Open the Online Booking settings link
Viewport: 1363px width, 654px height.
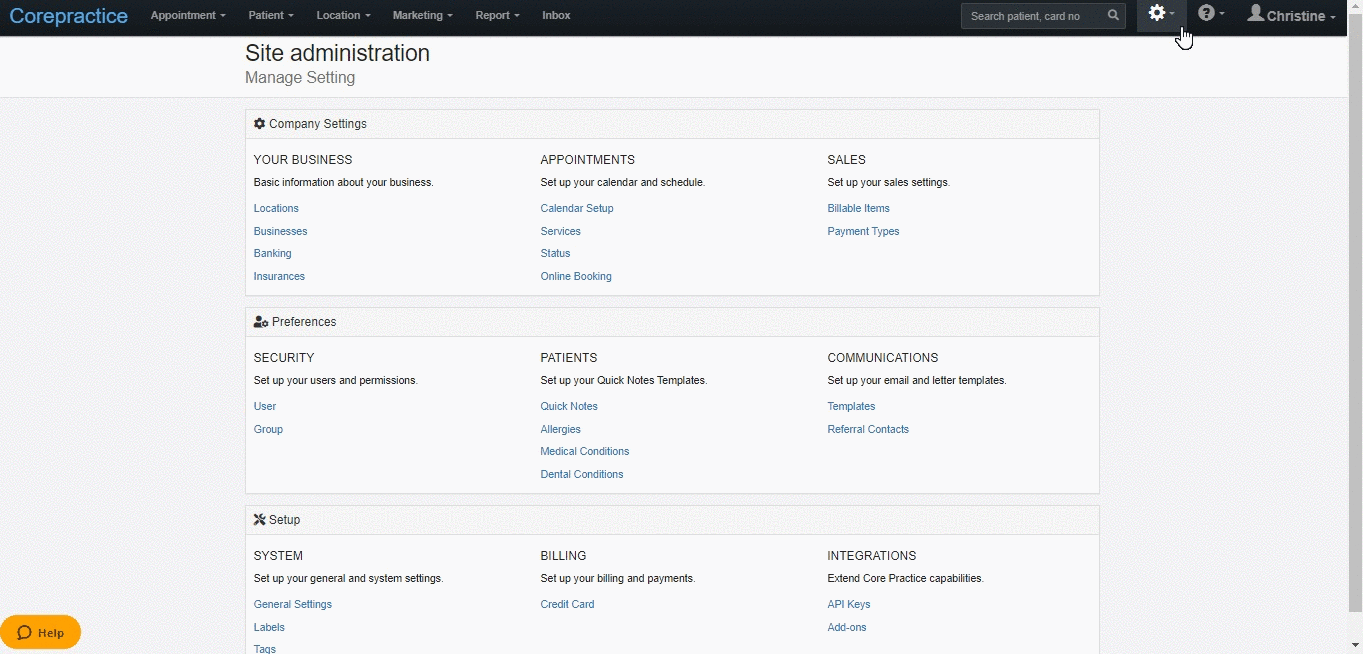[576, 277]
